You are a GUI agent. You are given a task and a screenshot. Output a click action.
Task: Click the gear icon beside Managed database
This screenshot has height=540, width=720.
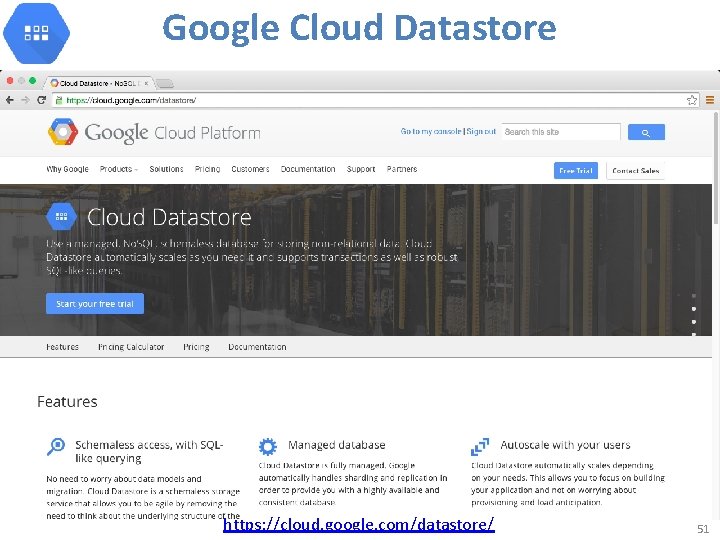pos(268,446)
